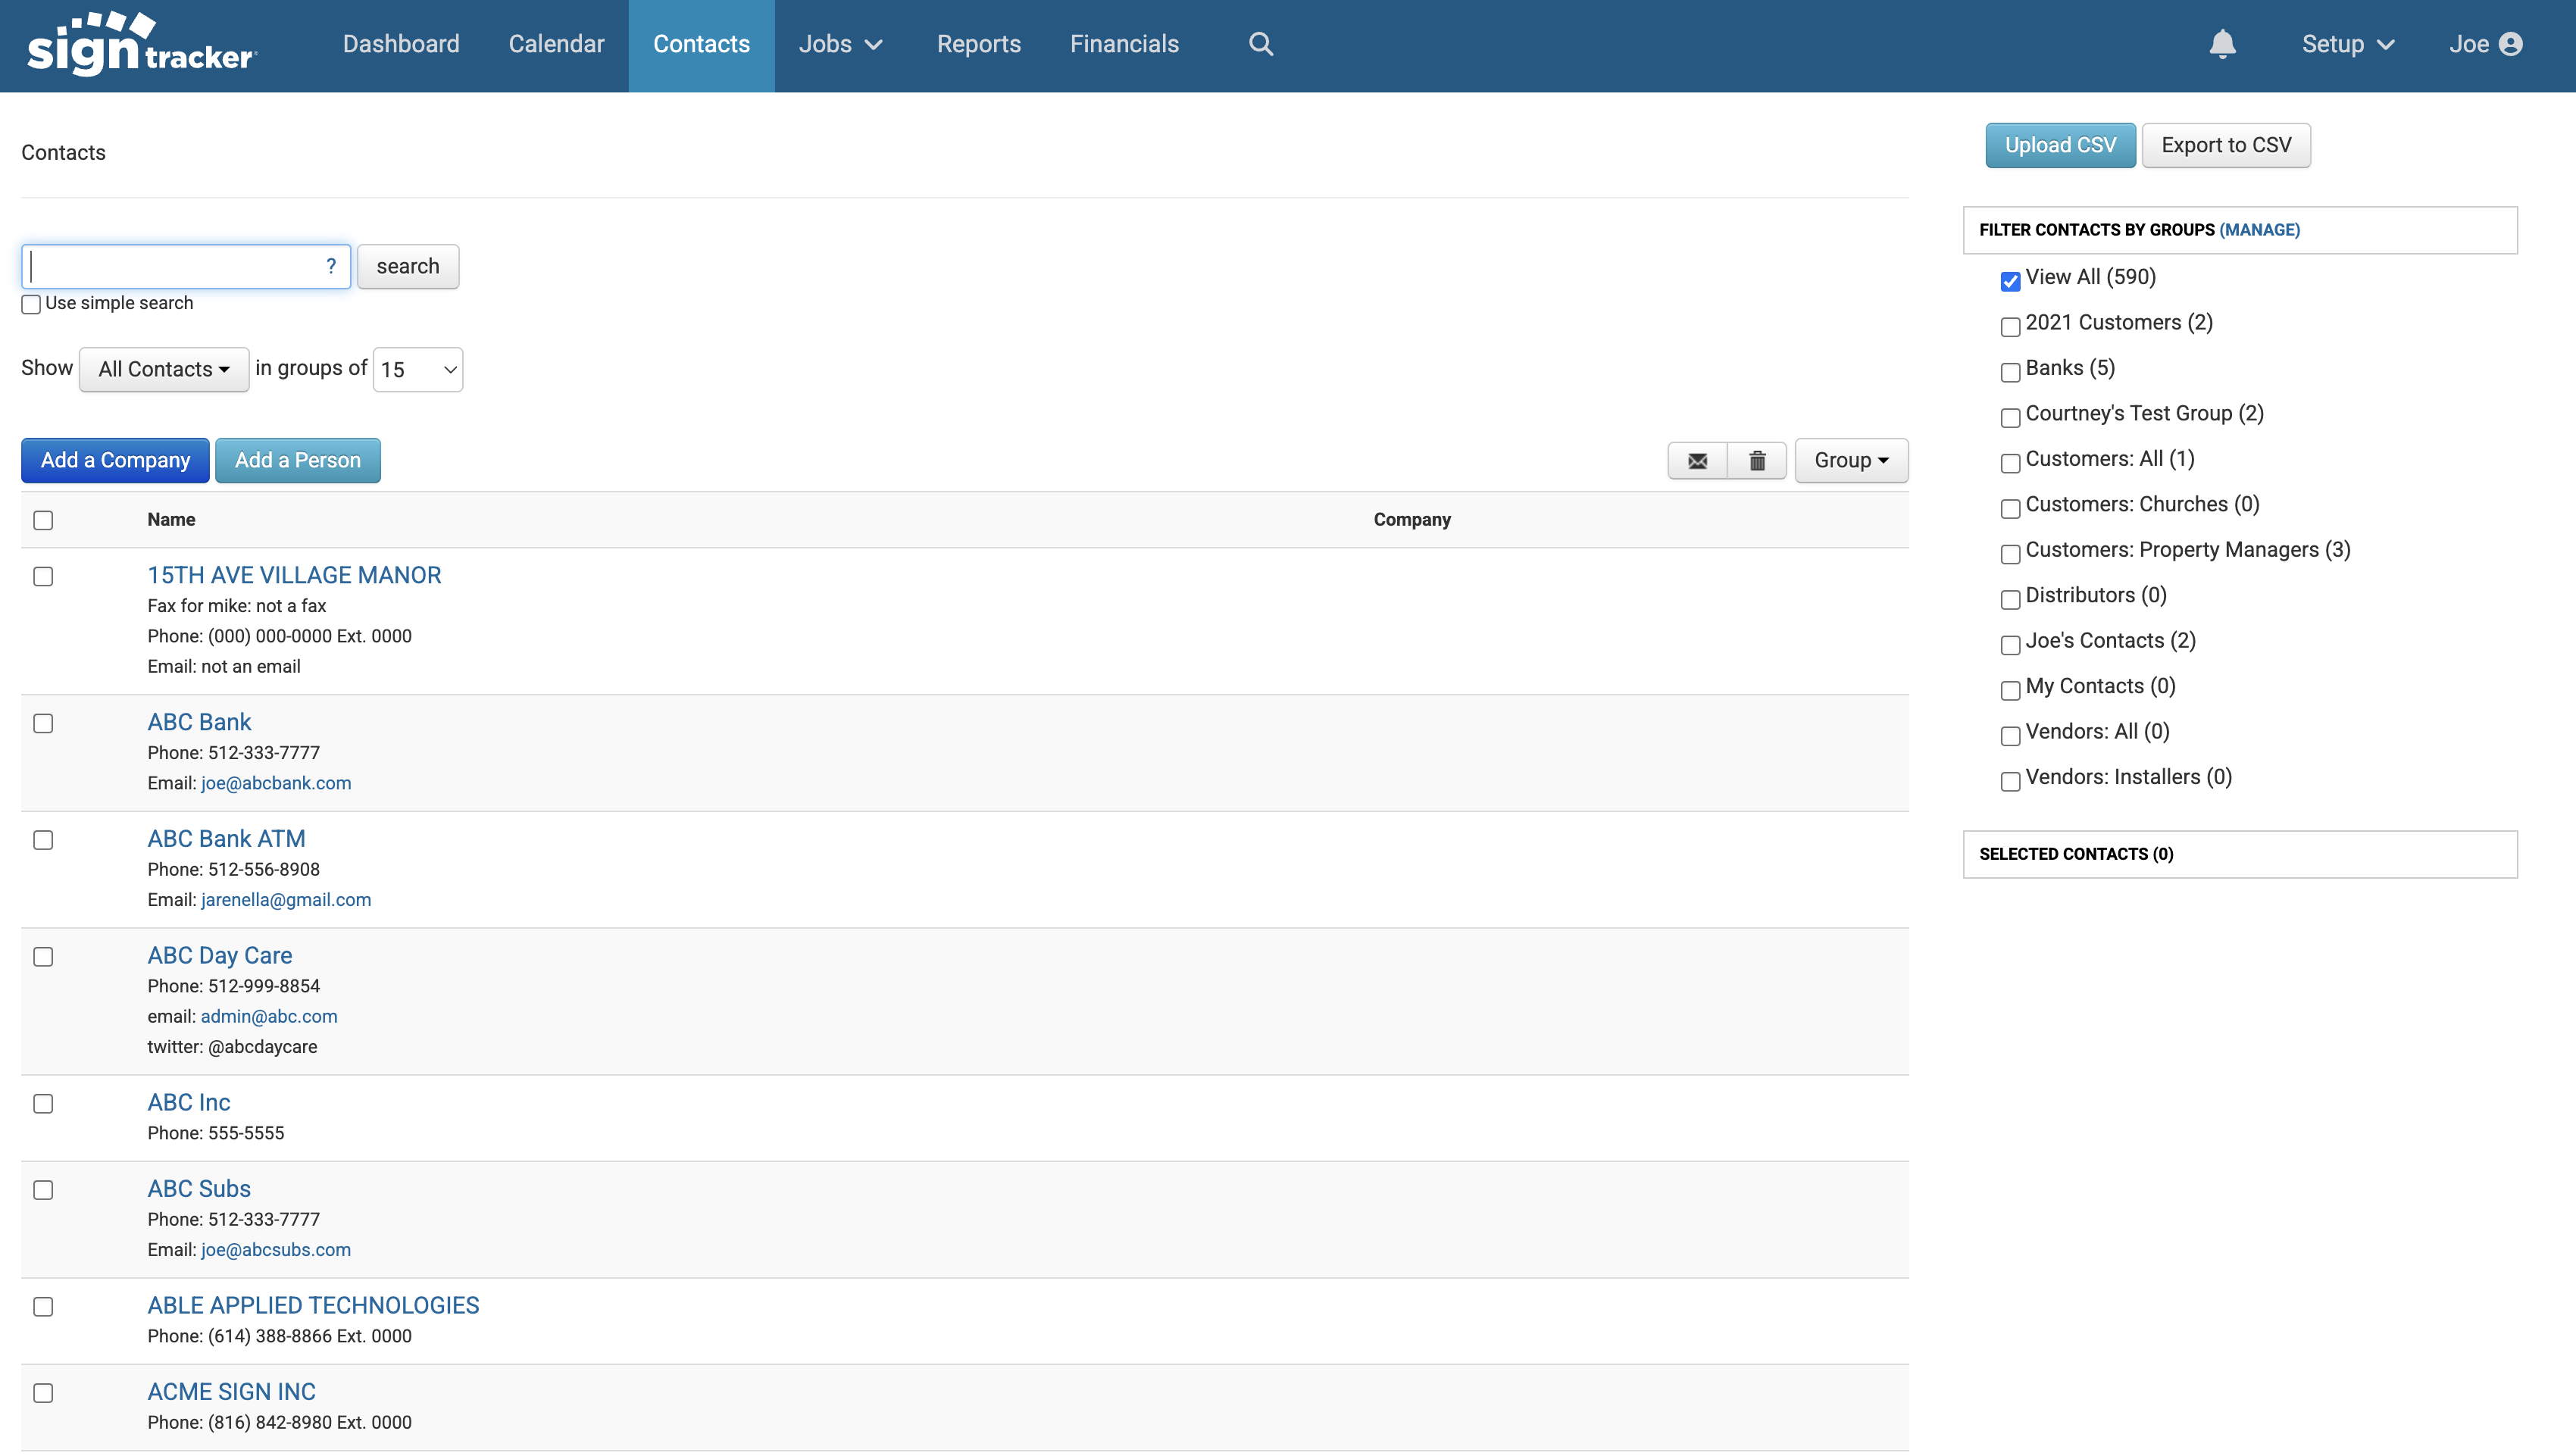The width and height of the screenshot is (2576, 1456).
Task: Open the Reports tab
Action: [978, 44]
